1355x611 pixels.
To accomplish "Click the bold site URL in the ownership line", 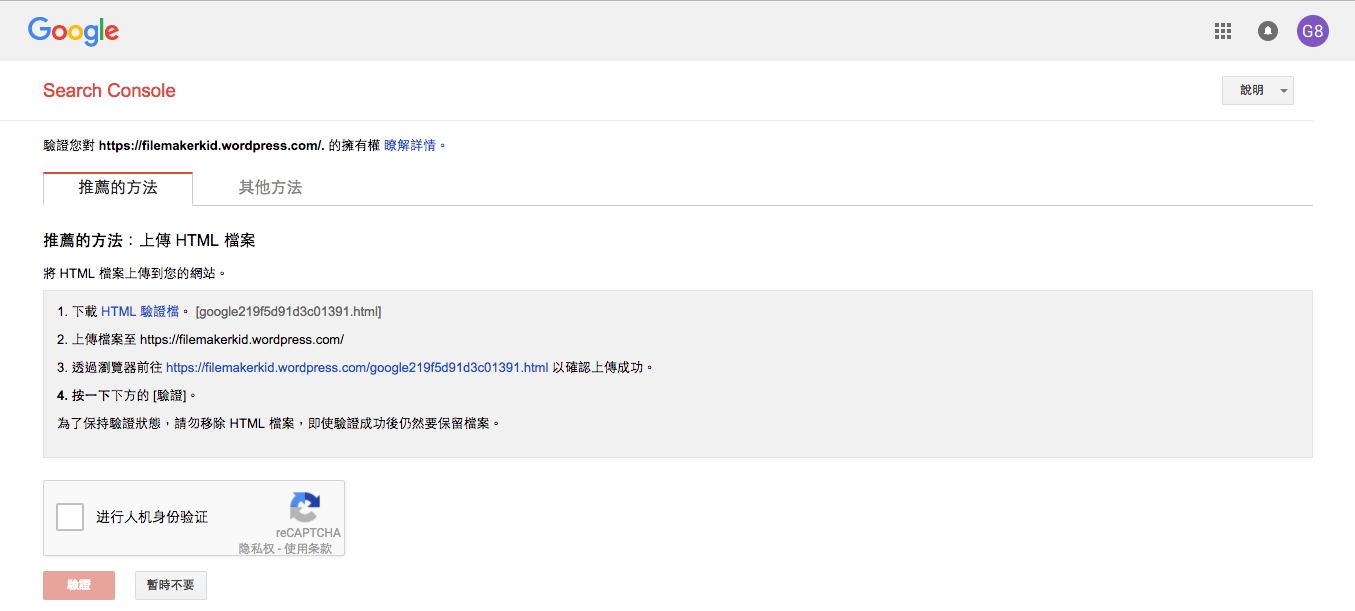I will (x=211, y=145).
